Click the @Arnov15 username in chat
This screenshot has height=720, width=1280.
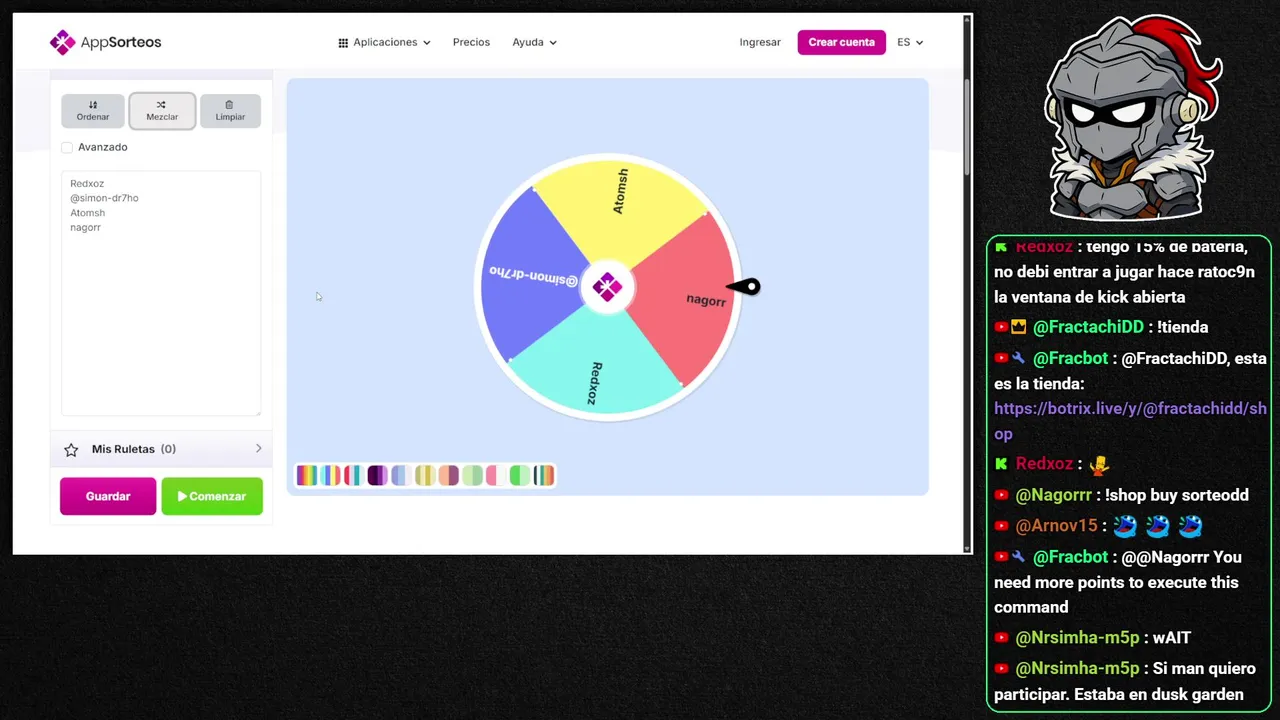[1056, 526]
